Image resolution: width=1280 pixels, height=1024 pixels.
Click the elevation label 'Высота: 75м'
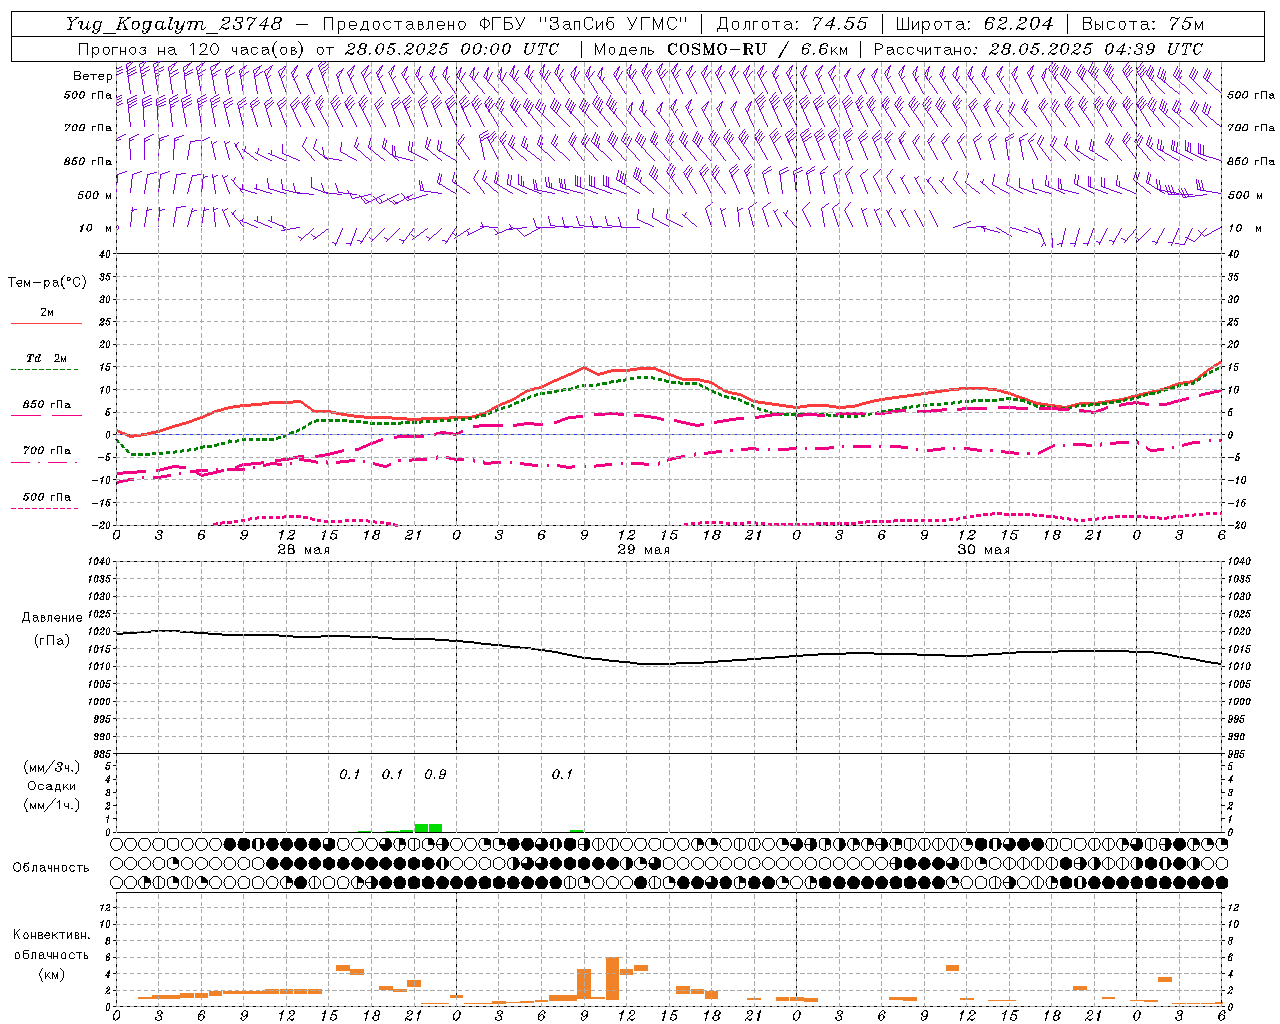(x=1143, y=24)
